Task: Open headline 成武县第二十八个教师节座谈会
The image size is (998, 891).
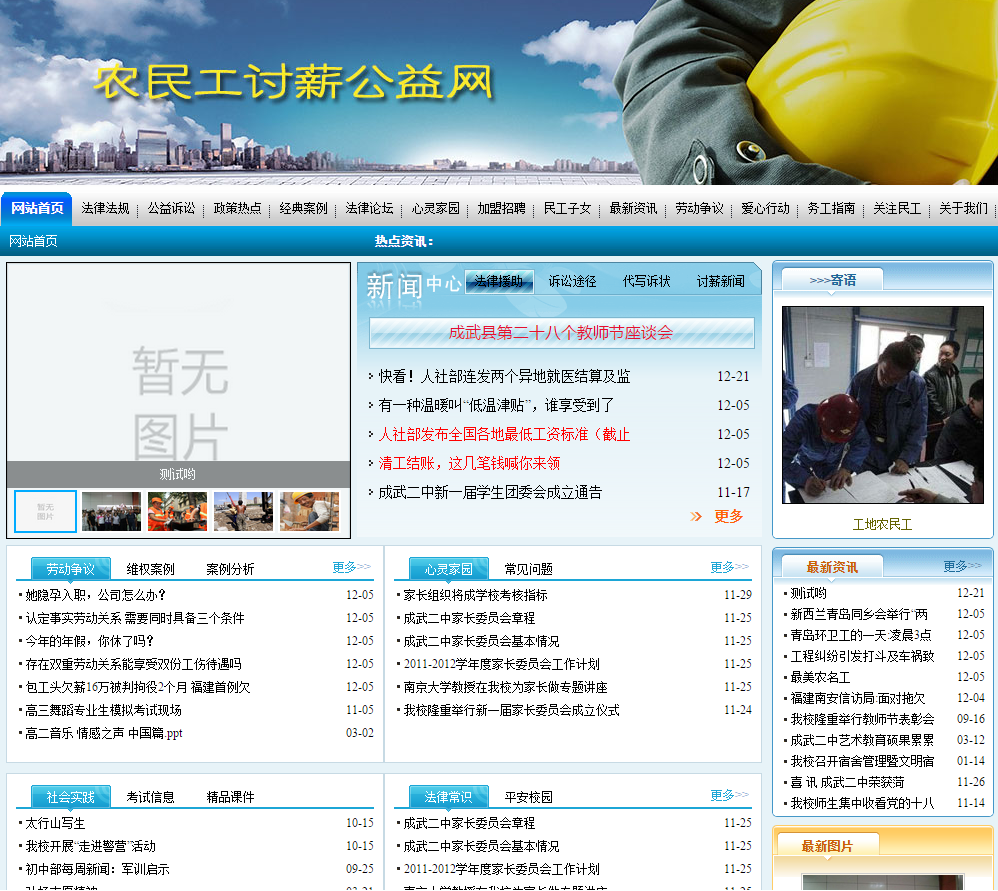Action: click(561, 333)
